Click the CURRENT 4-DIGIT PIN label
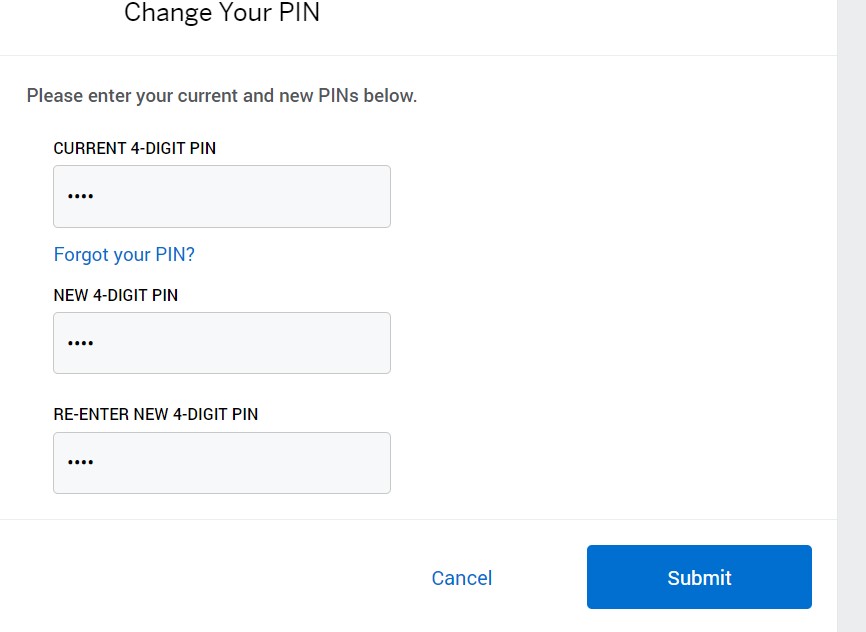866x632 pixels. (x=134, y=148)
